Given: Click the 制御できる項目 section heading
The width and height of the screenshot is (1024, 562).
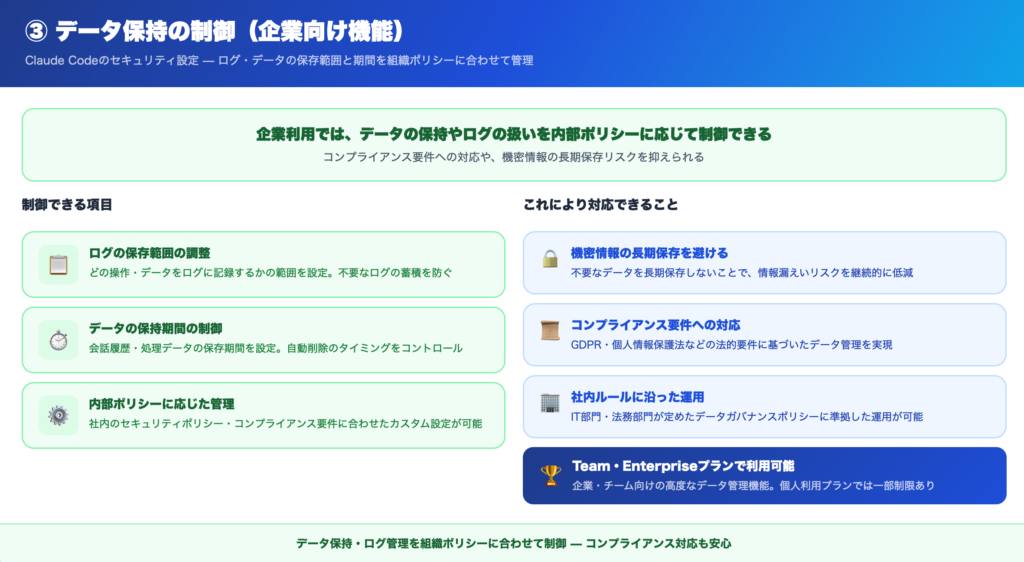Looking at the screenshot, I should click(x=67, y=205).
